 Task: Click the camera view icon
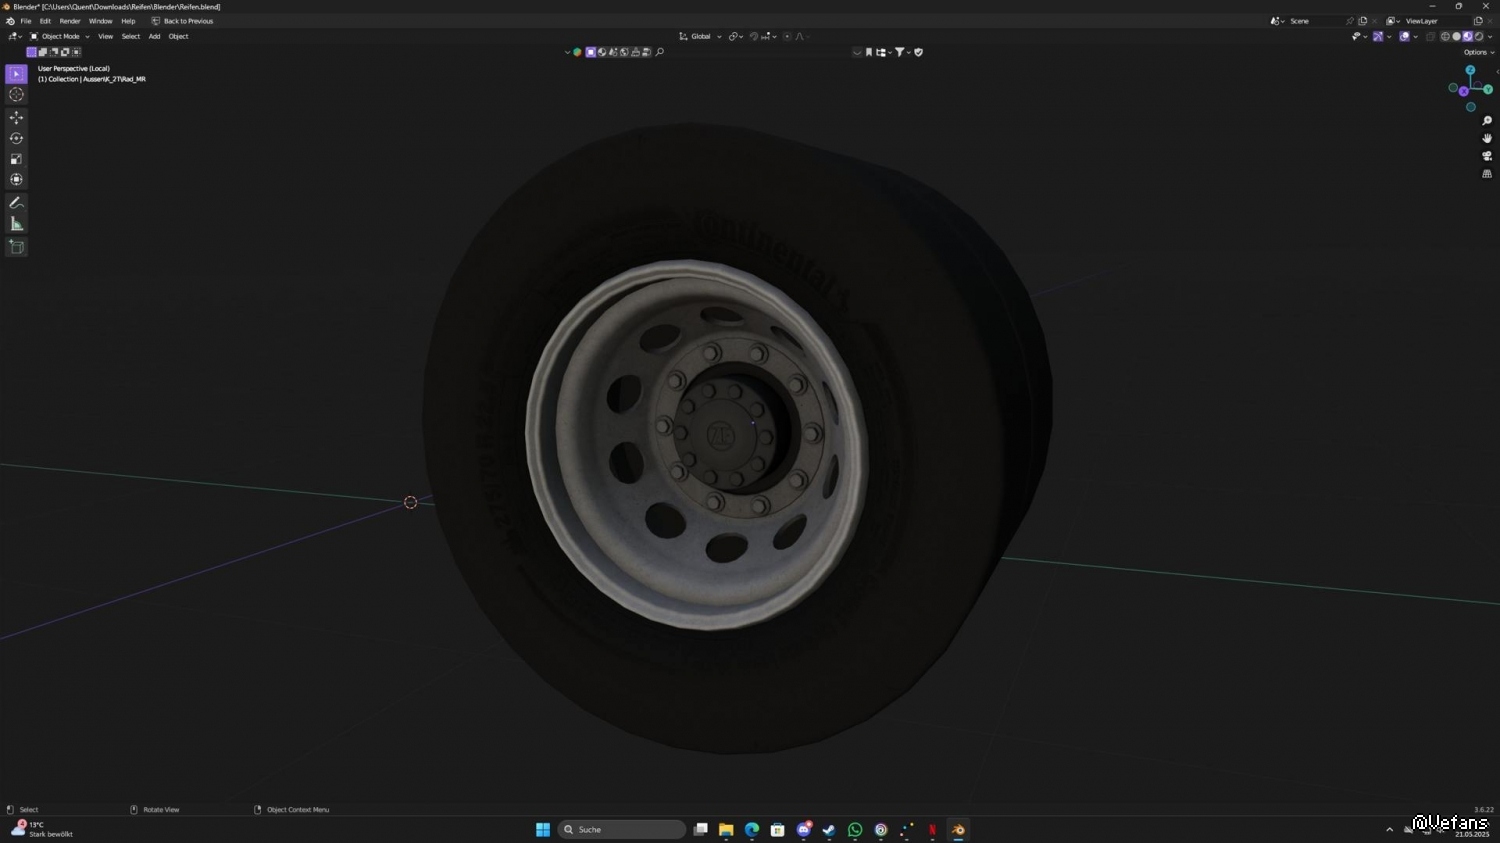coord(1487,156)
